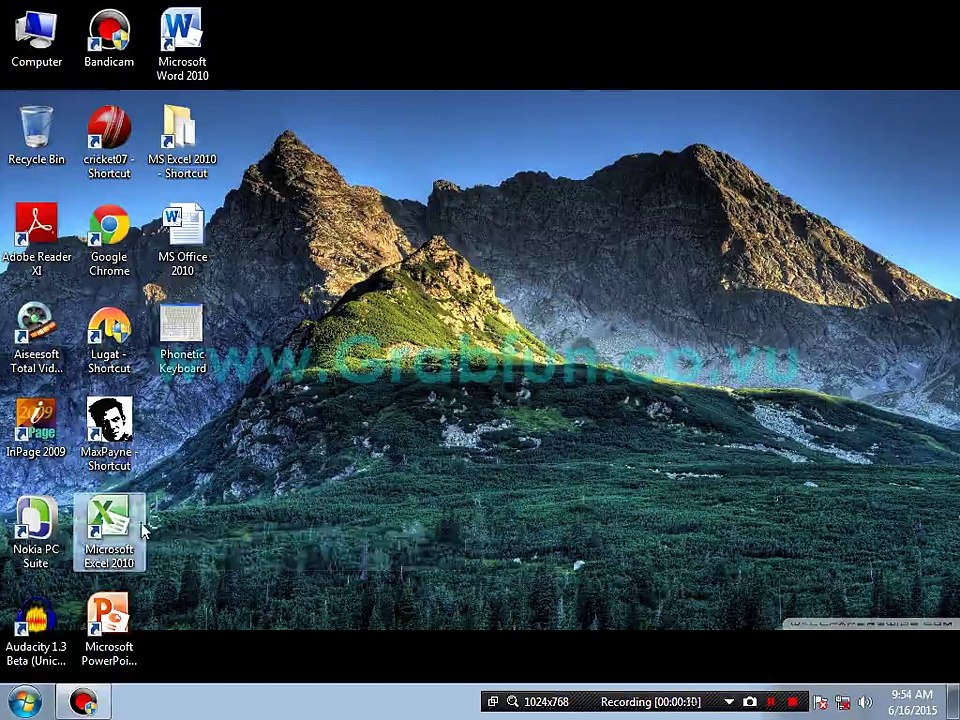Click the taskbar clock showing 9:54 AM
Screen dimensions: 960x720
tap(912, 702)
